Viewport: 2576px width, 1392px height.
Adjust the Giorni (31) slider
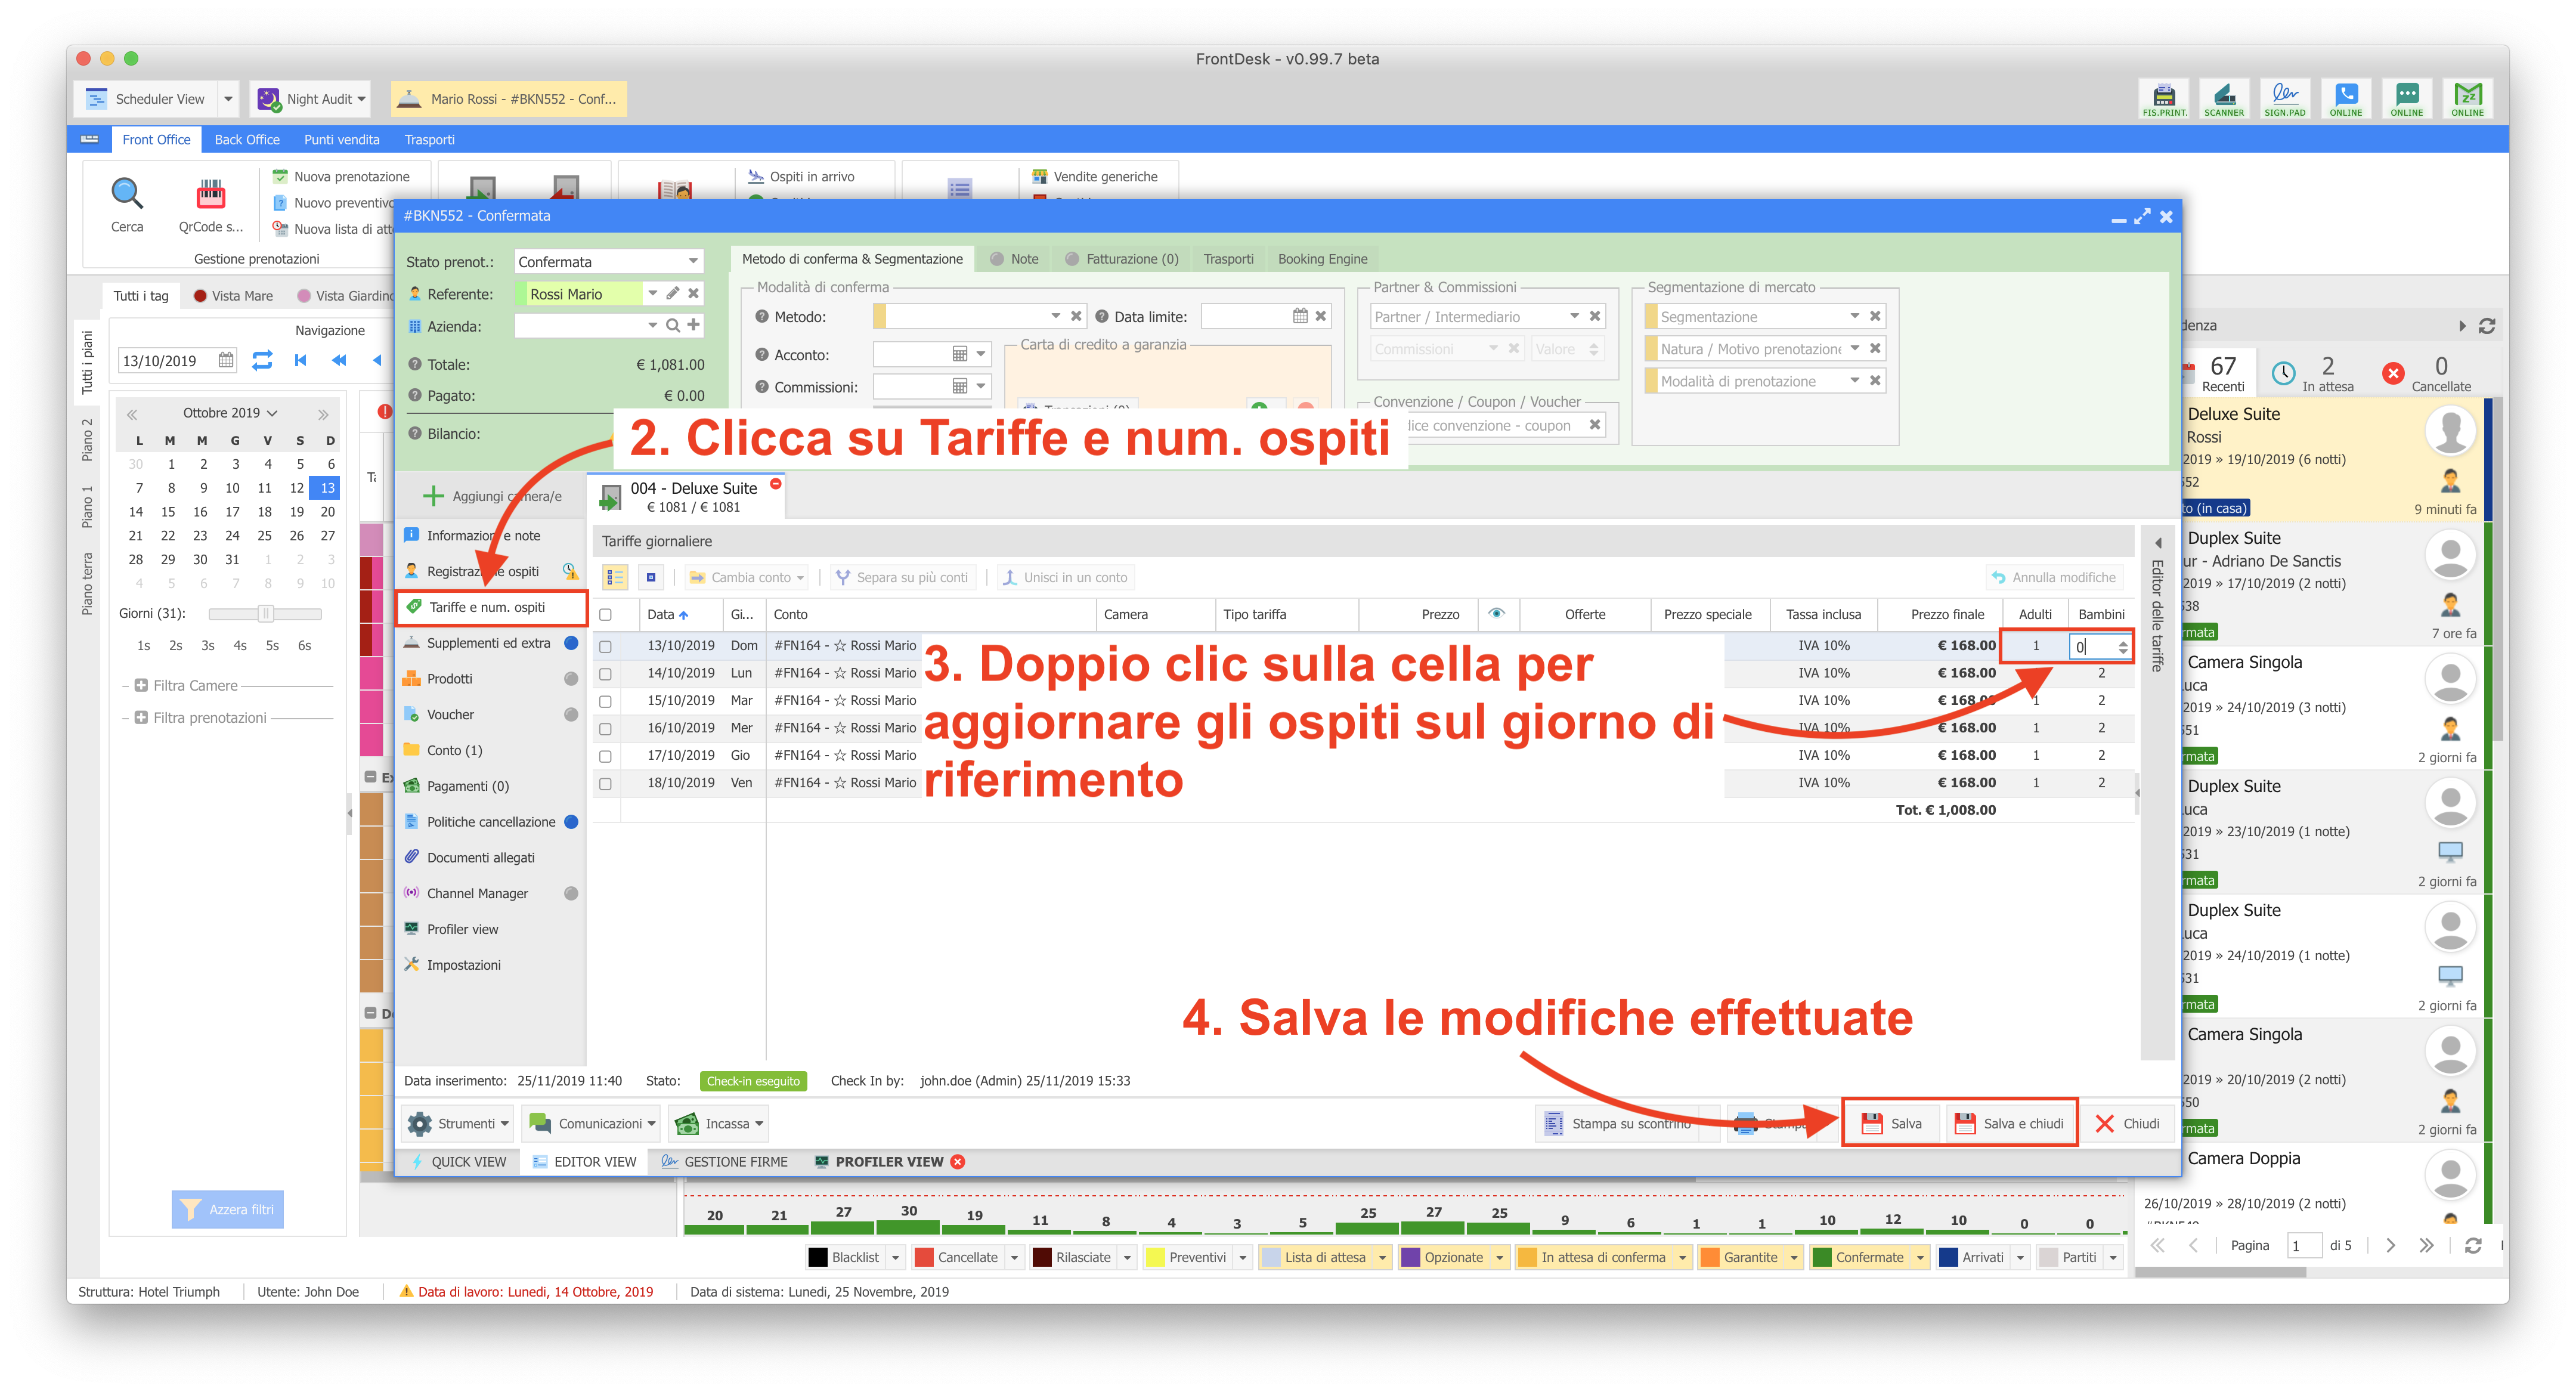[265, 614]
